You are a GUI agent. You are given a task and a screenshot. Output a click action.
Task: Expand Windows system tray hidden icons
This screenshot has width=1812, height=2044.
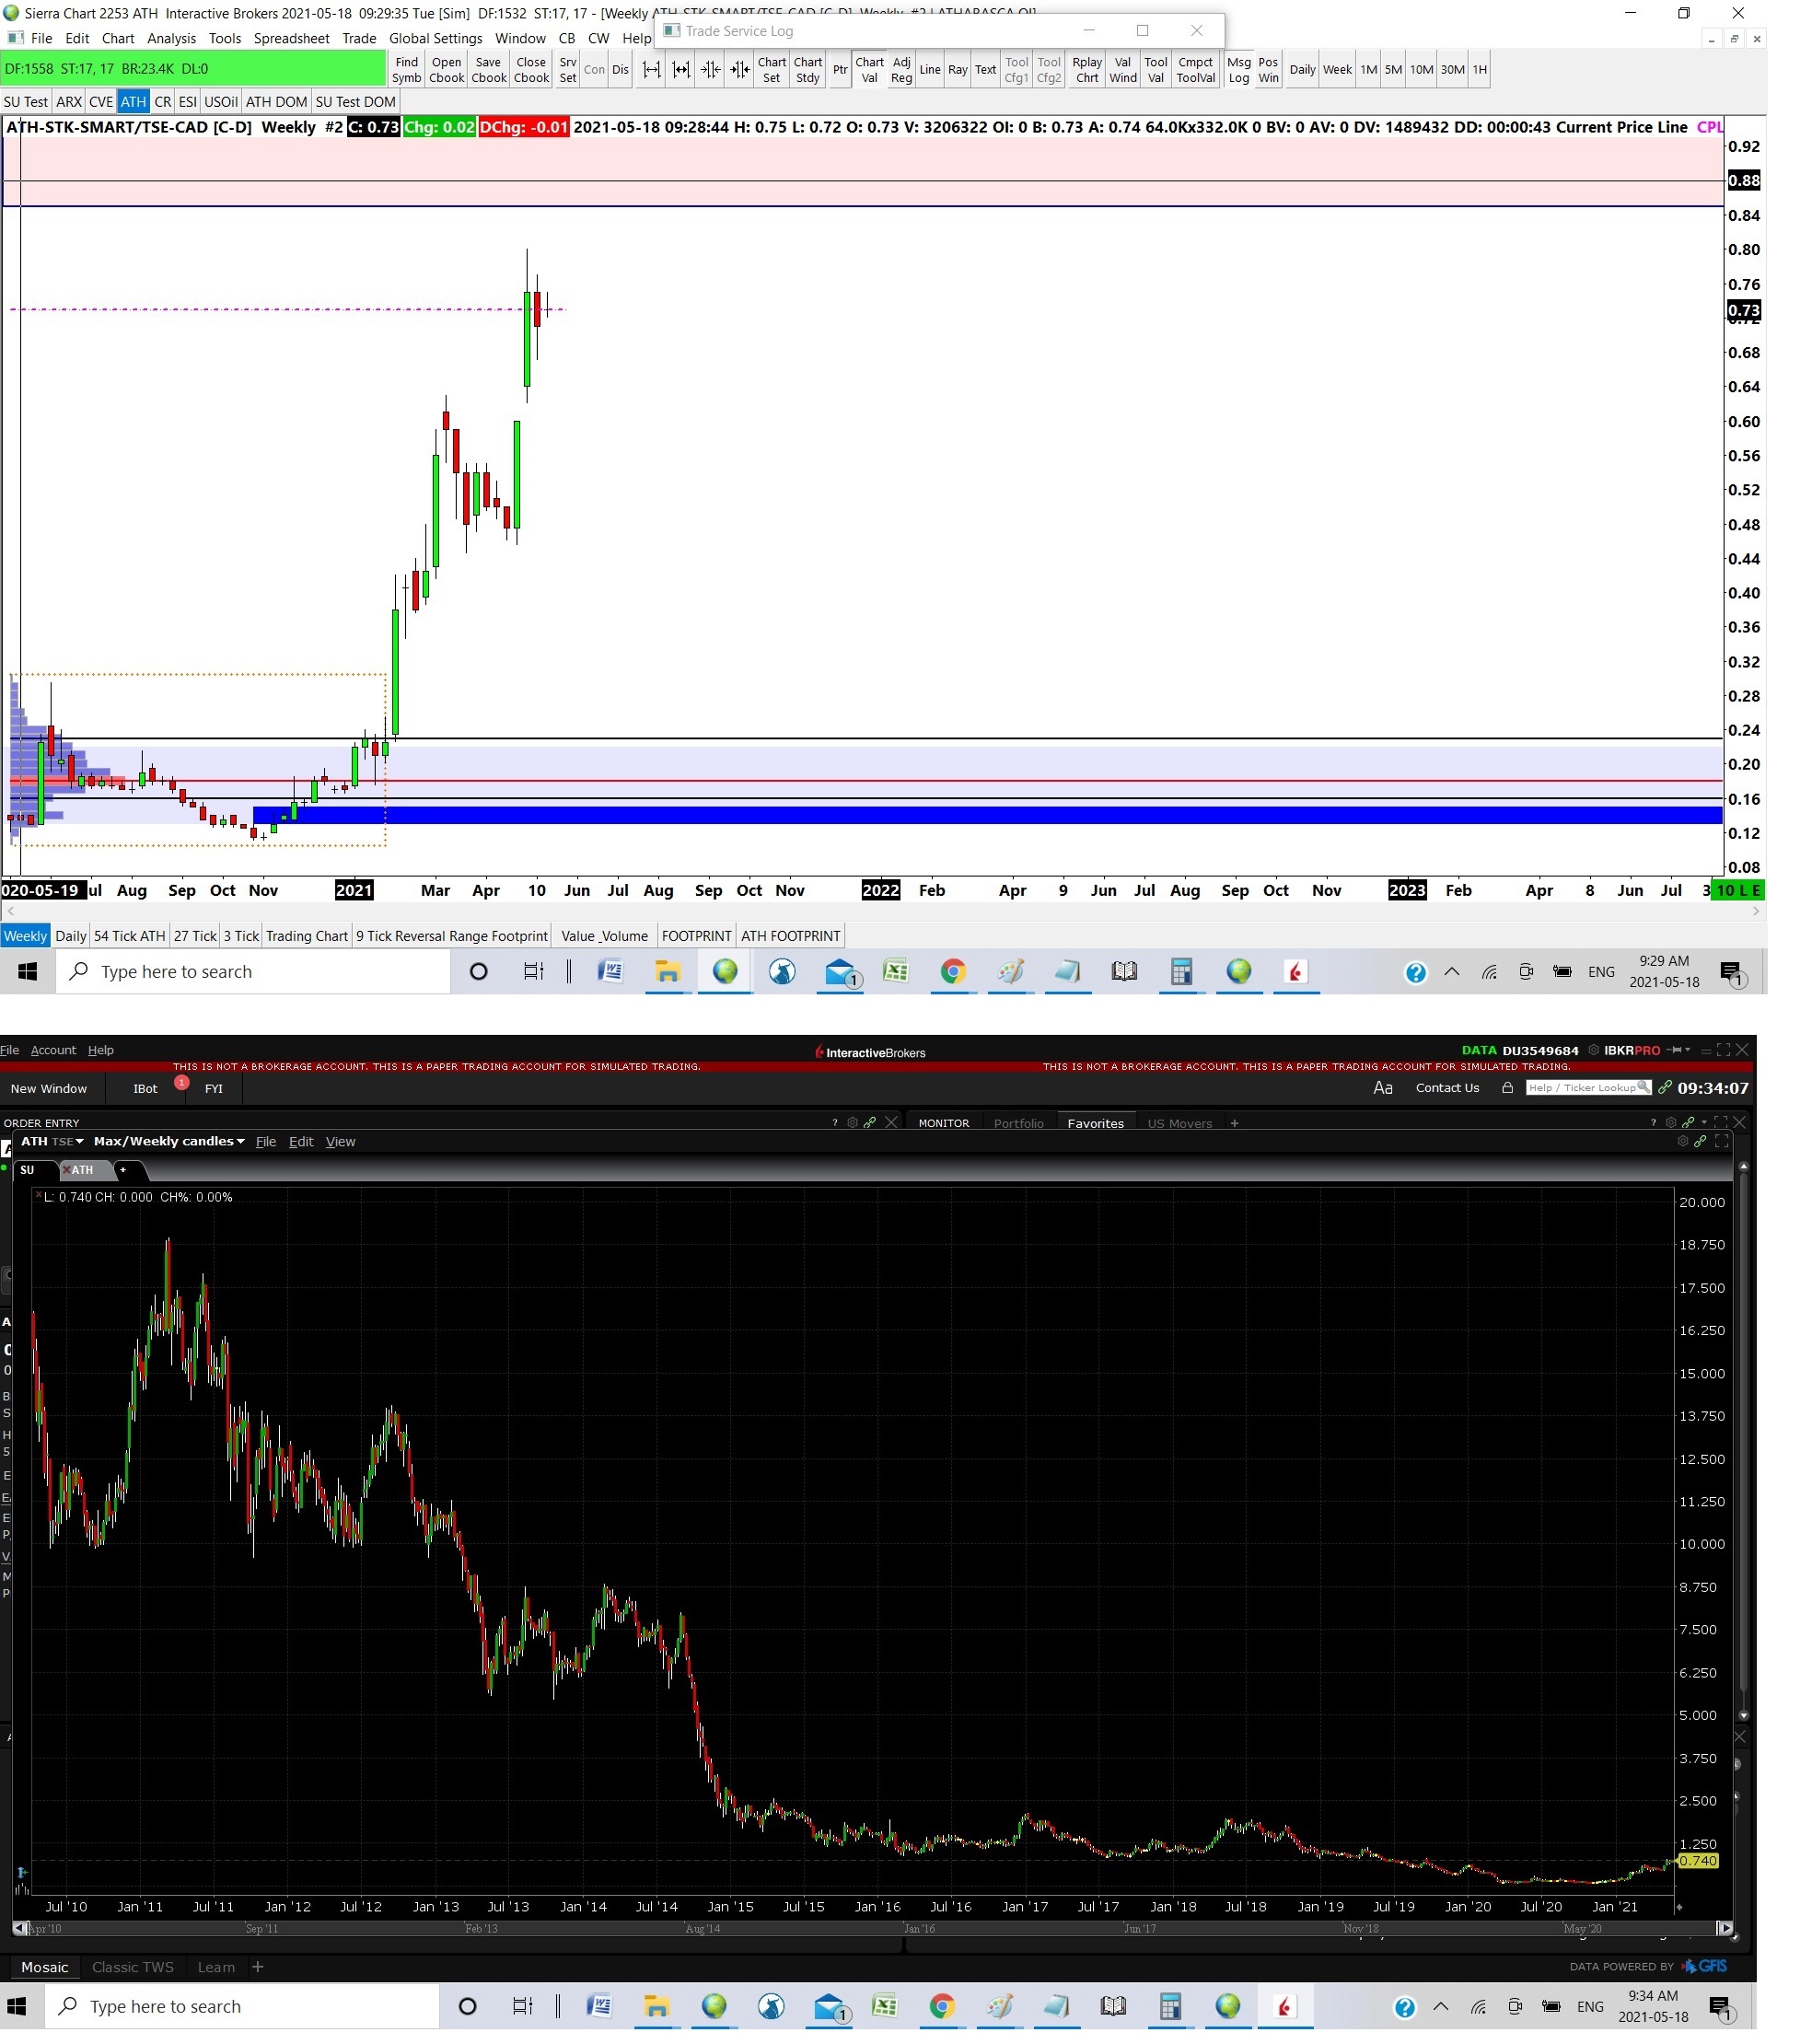(x=1440, y=2006)
